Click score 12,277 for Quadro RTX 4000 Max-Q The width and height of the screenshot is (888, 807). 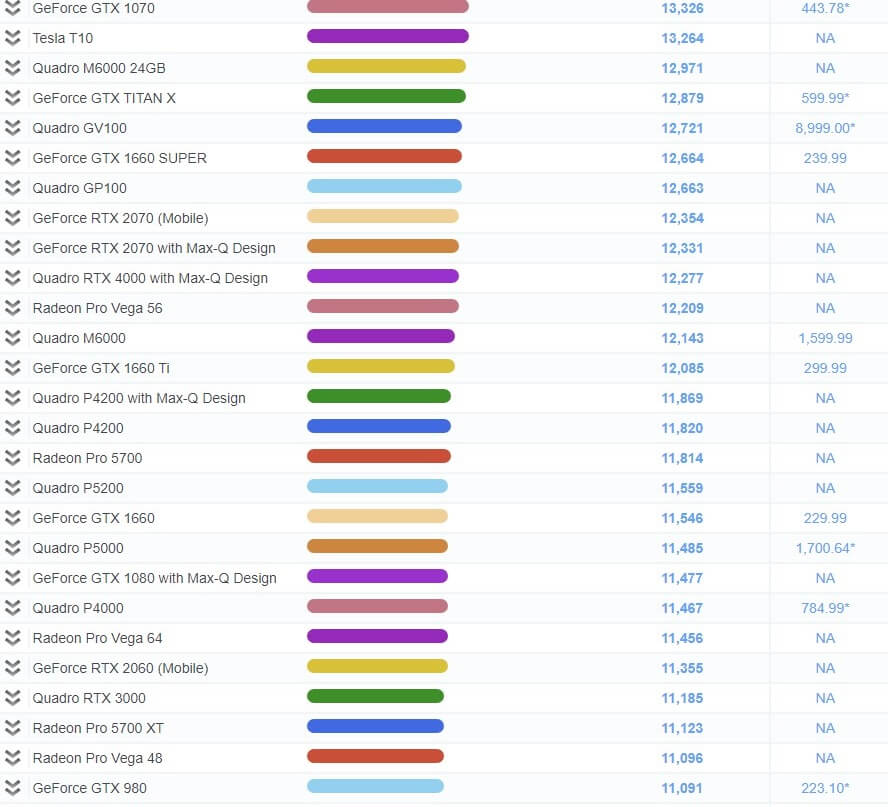click(682, 279)
